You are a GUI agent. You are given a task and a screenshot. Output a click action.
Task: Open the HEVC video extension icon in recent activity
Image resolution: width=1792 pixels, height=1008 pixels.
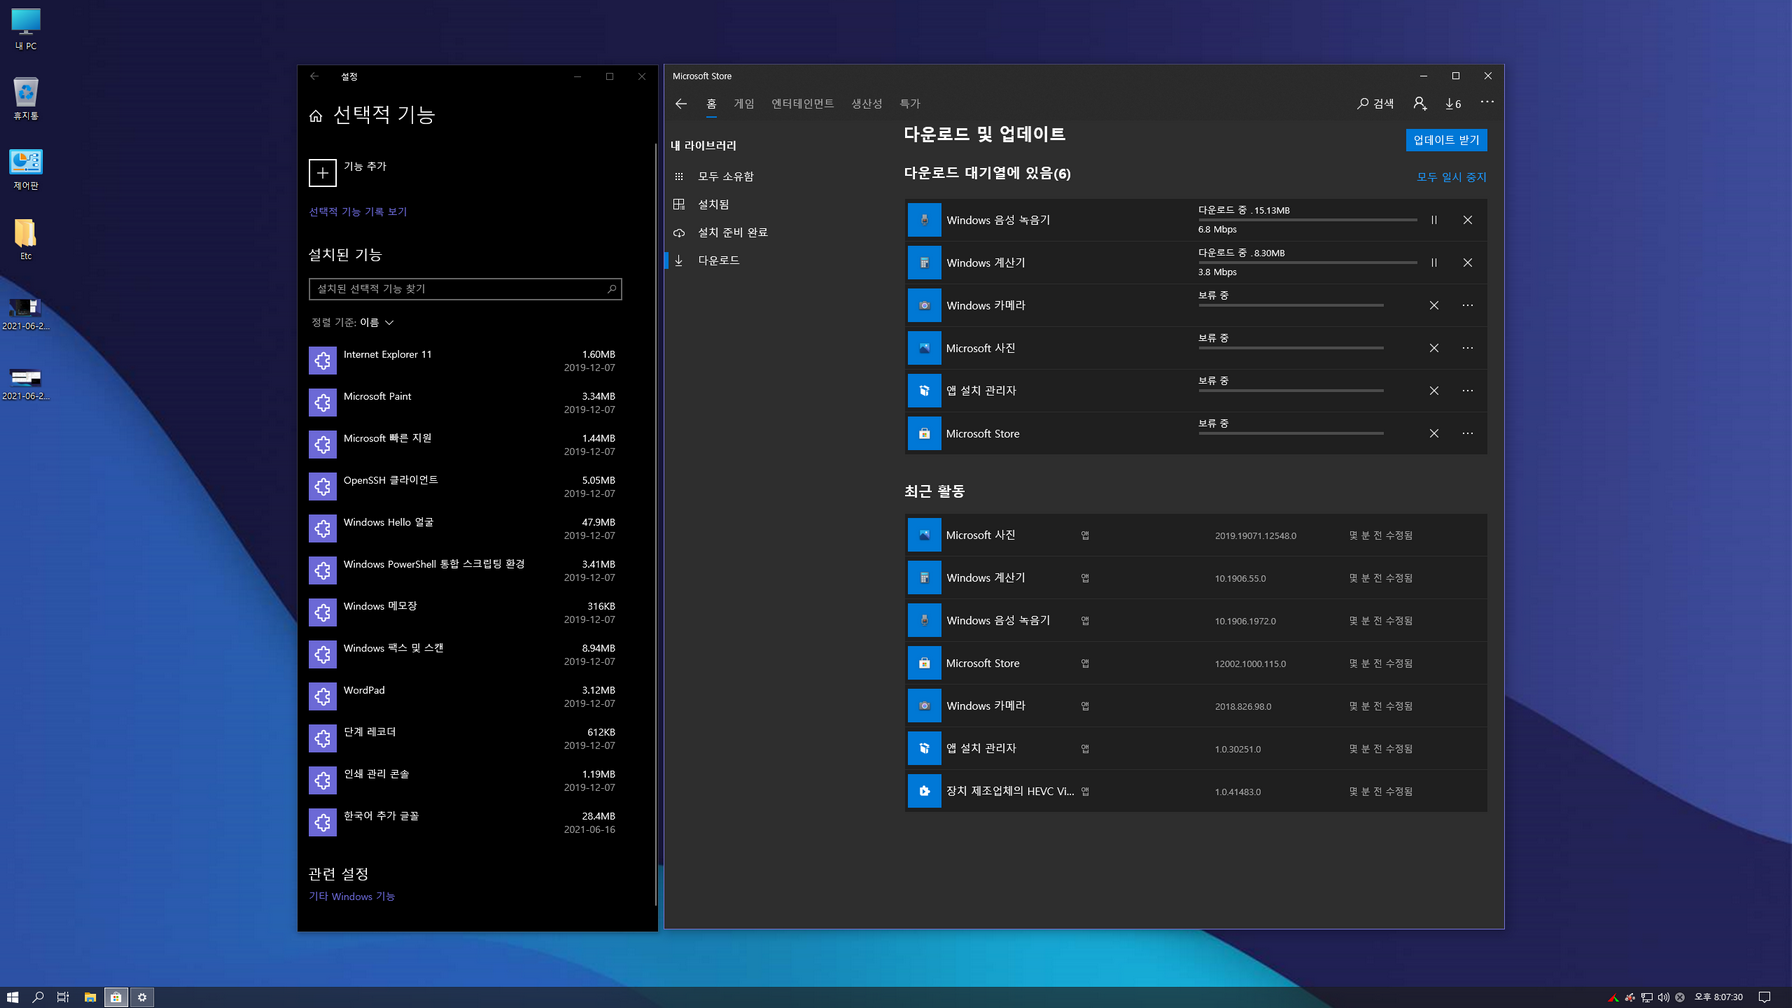tap(924, 791)
